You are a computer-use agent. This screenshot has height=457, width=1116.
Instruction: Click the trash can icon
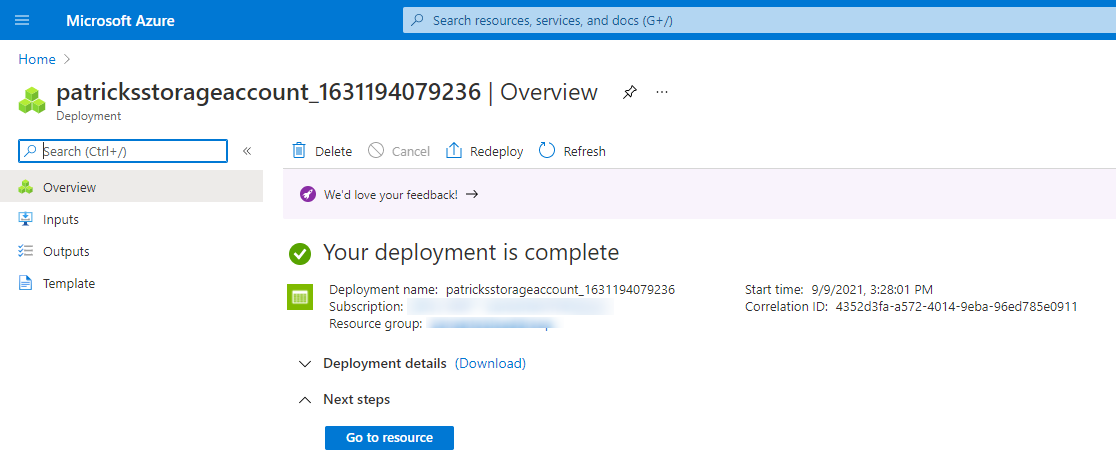[300, 151]
